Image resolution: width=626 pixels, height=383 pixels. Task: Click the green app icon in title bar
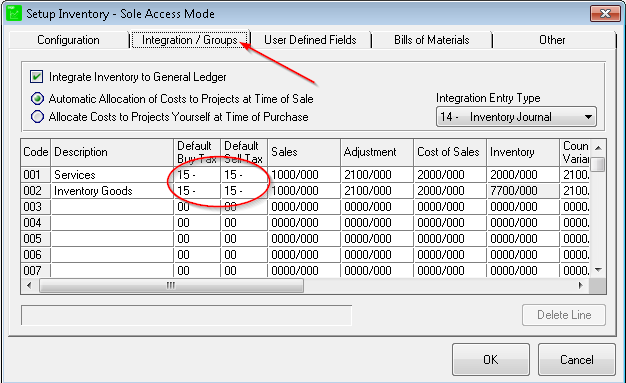click(14, 13)
